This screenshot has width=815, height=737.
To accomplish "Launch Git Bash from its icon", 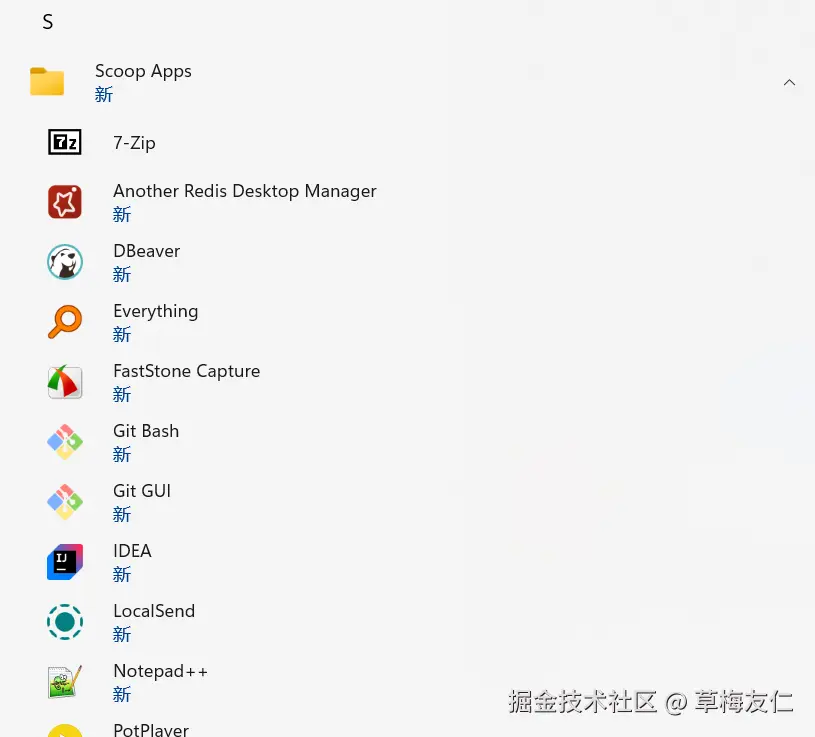I will (x=65, y=442).
